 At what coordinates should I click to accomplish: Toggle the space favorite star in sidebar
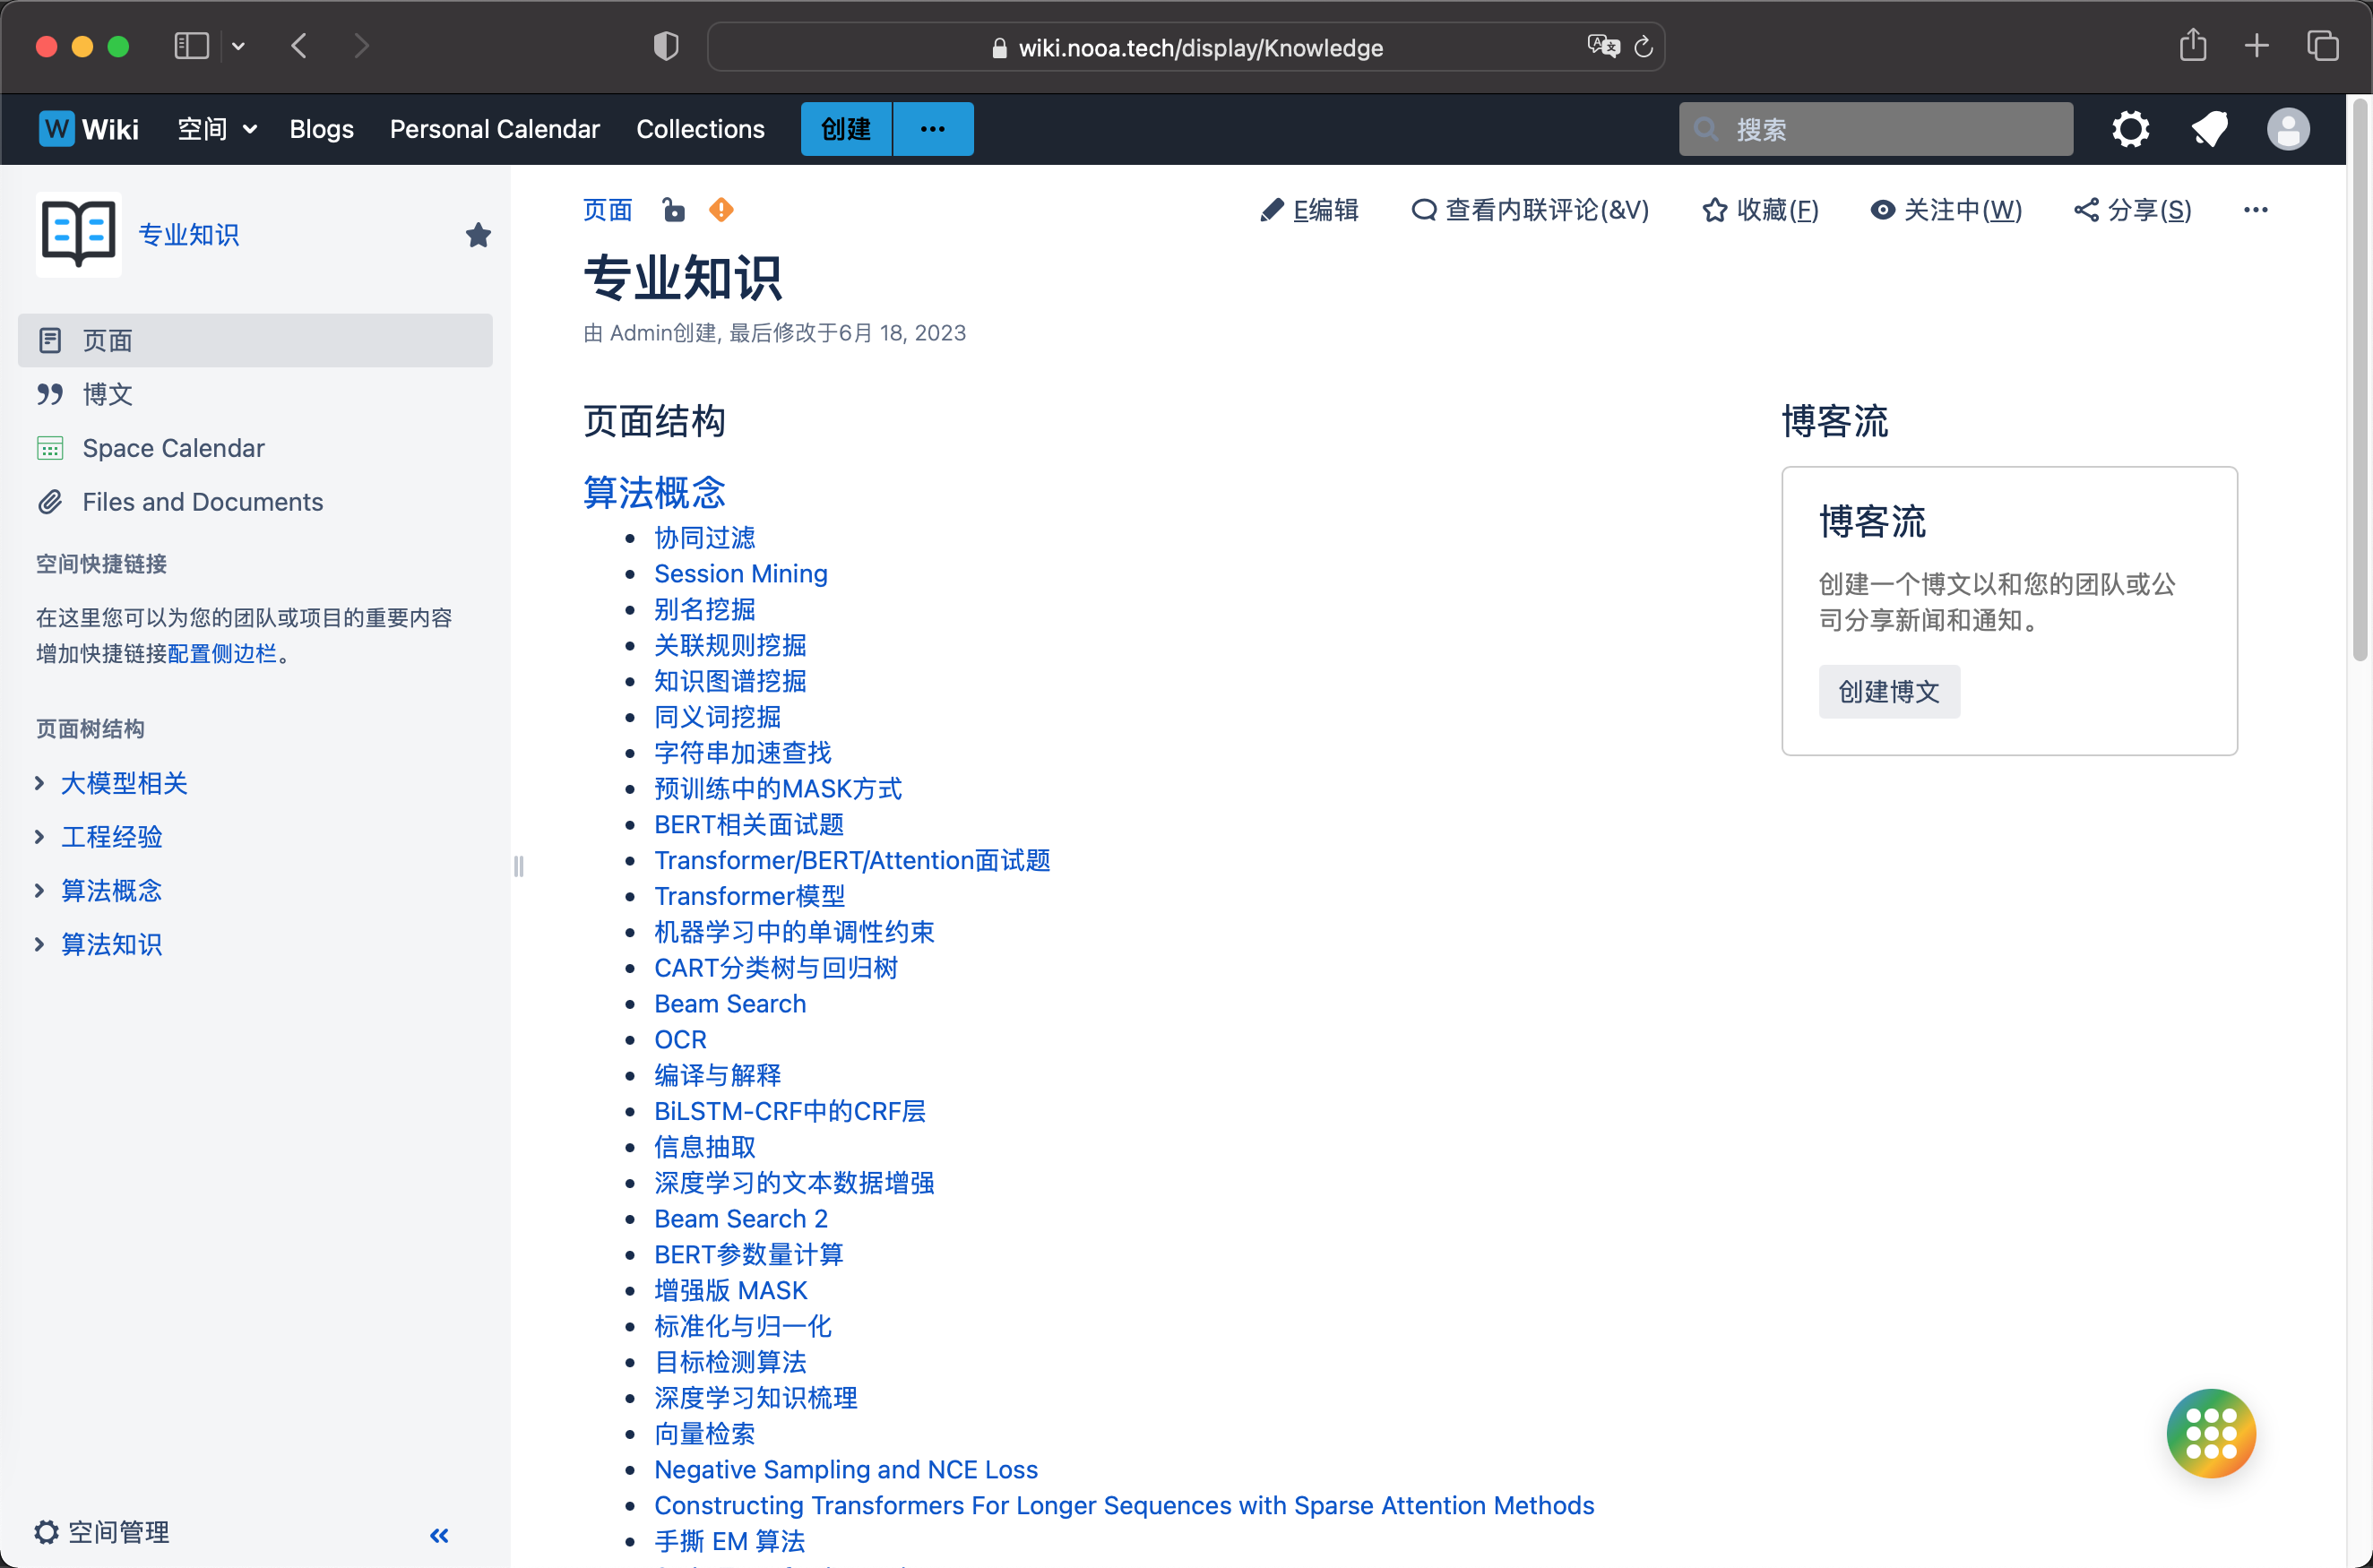coord(478,235)
